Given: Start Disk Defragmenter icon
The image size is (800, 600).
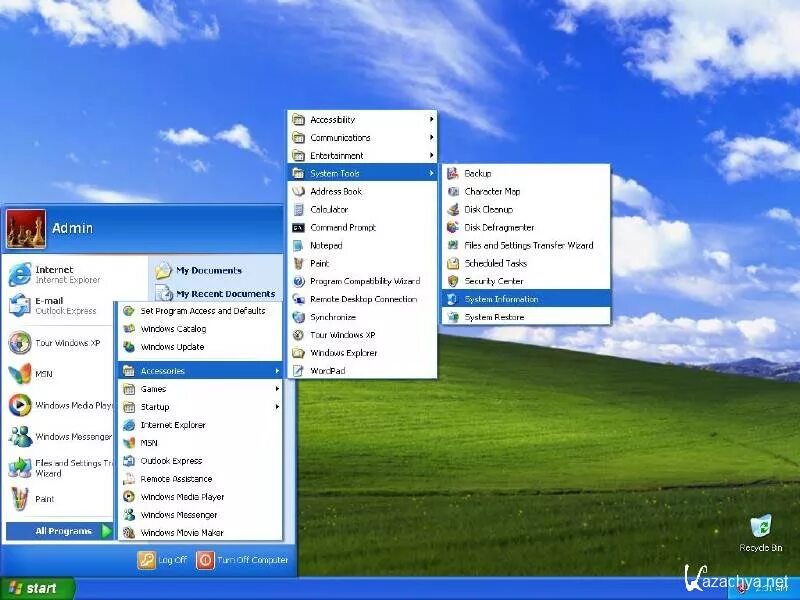Looking at the screenshot, I should pos(453,227).
